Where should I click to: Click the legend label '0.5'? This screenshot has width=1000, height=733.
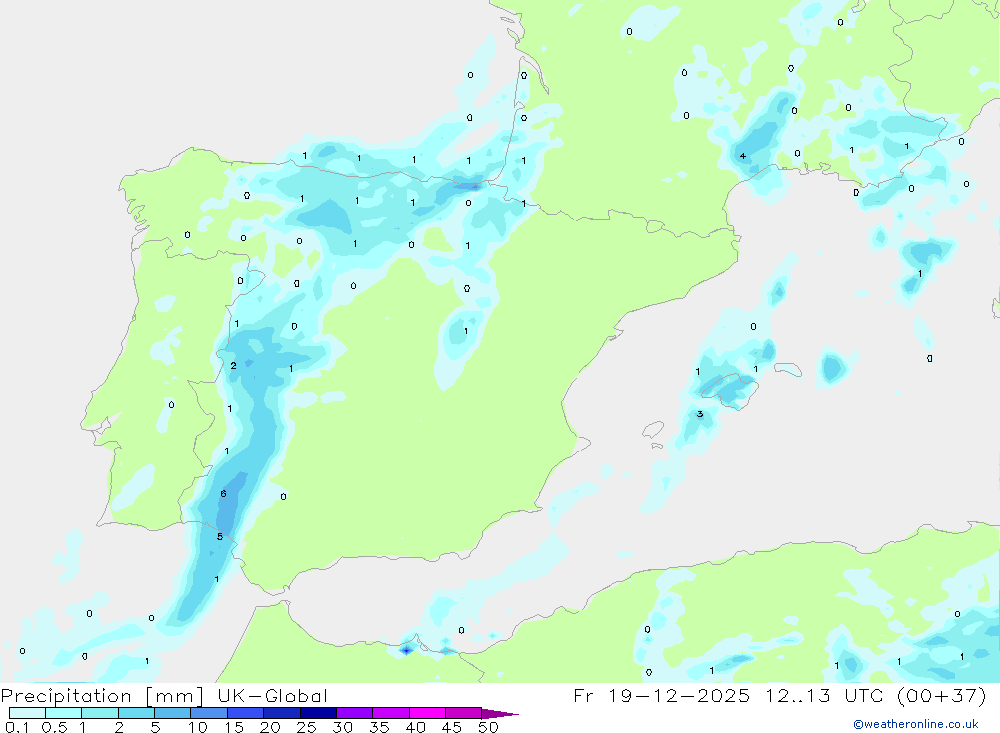pos(54,727)
